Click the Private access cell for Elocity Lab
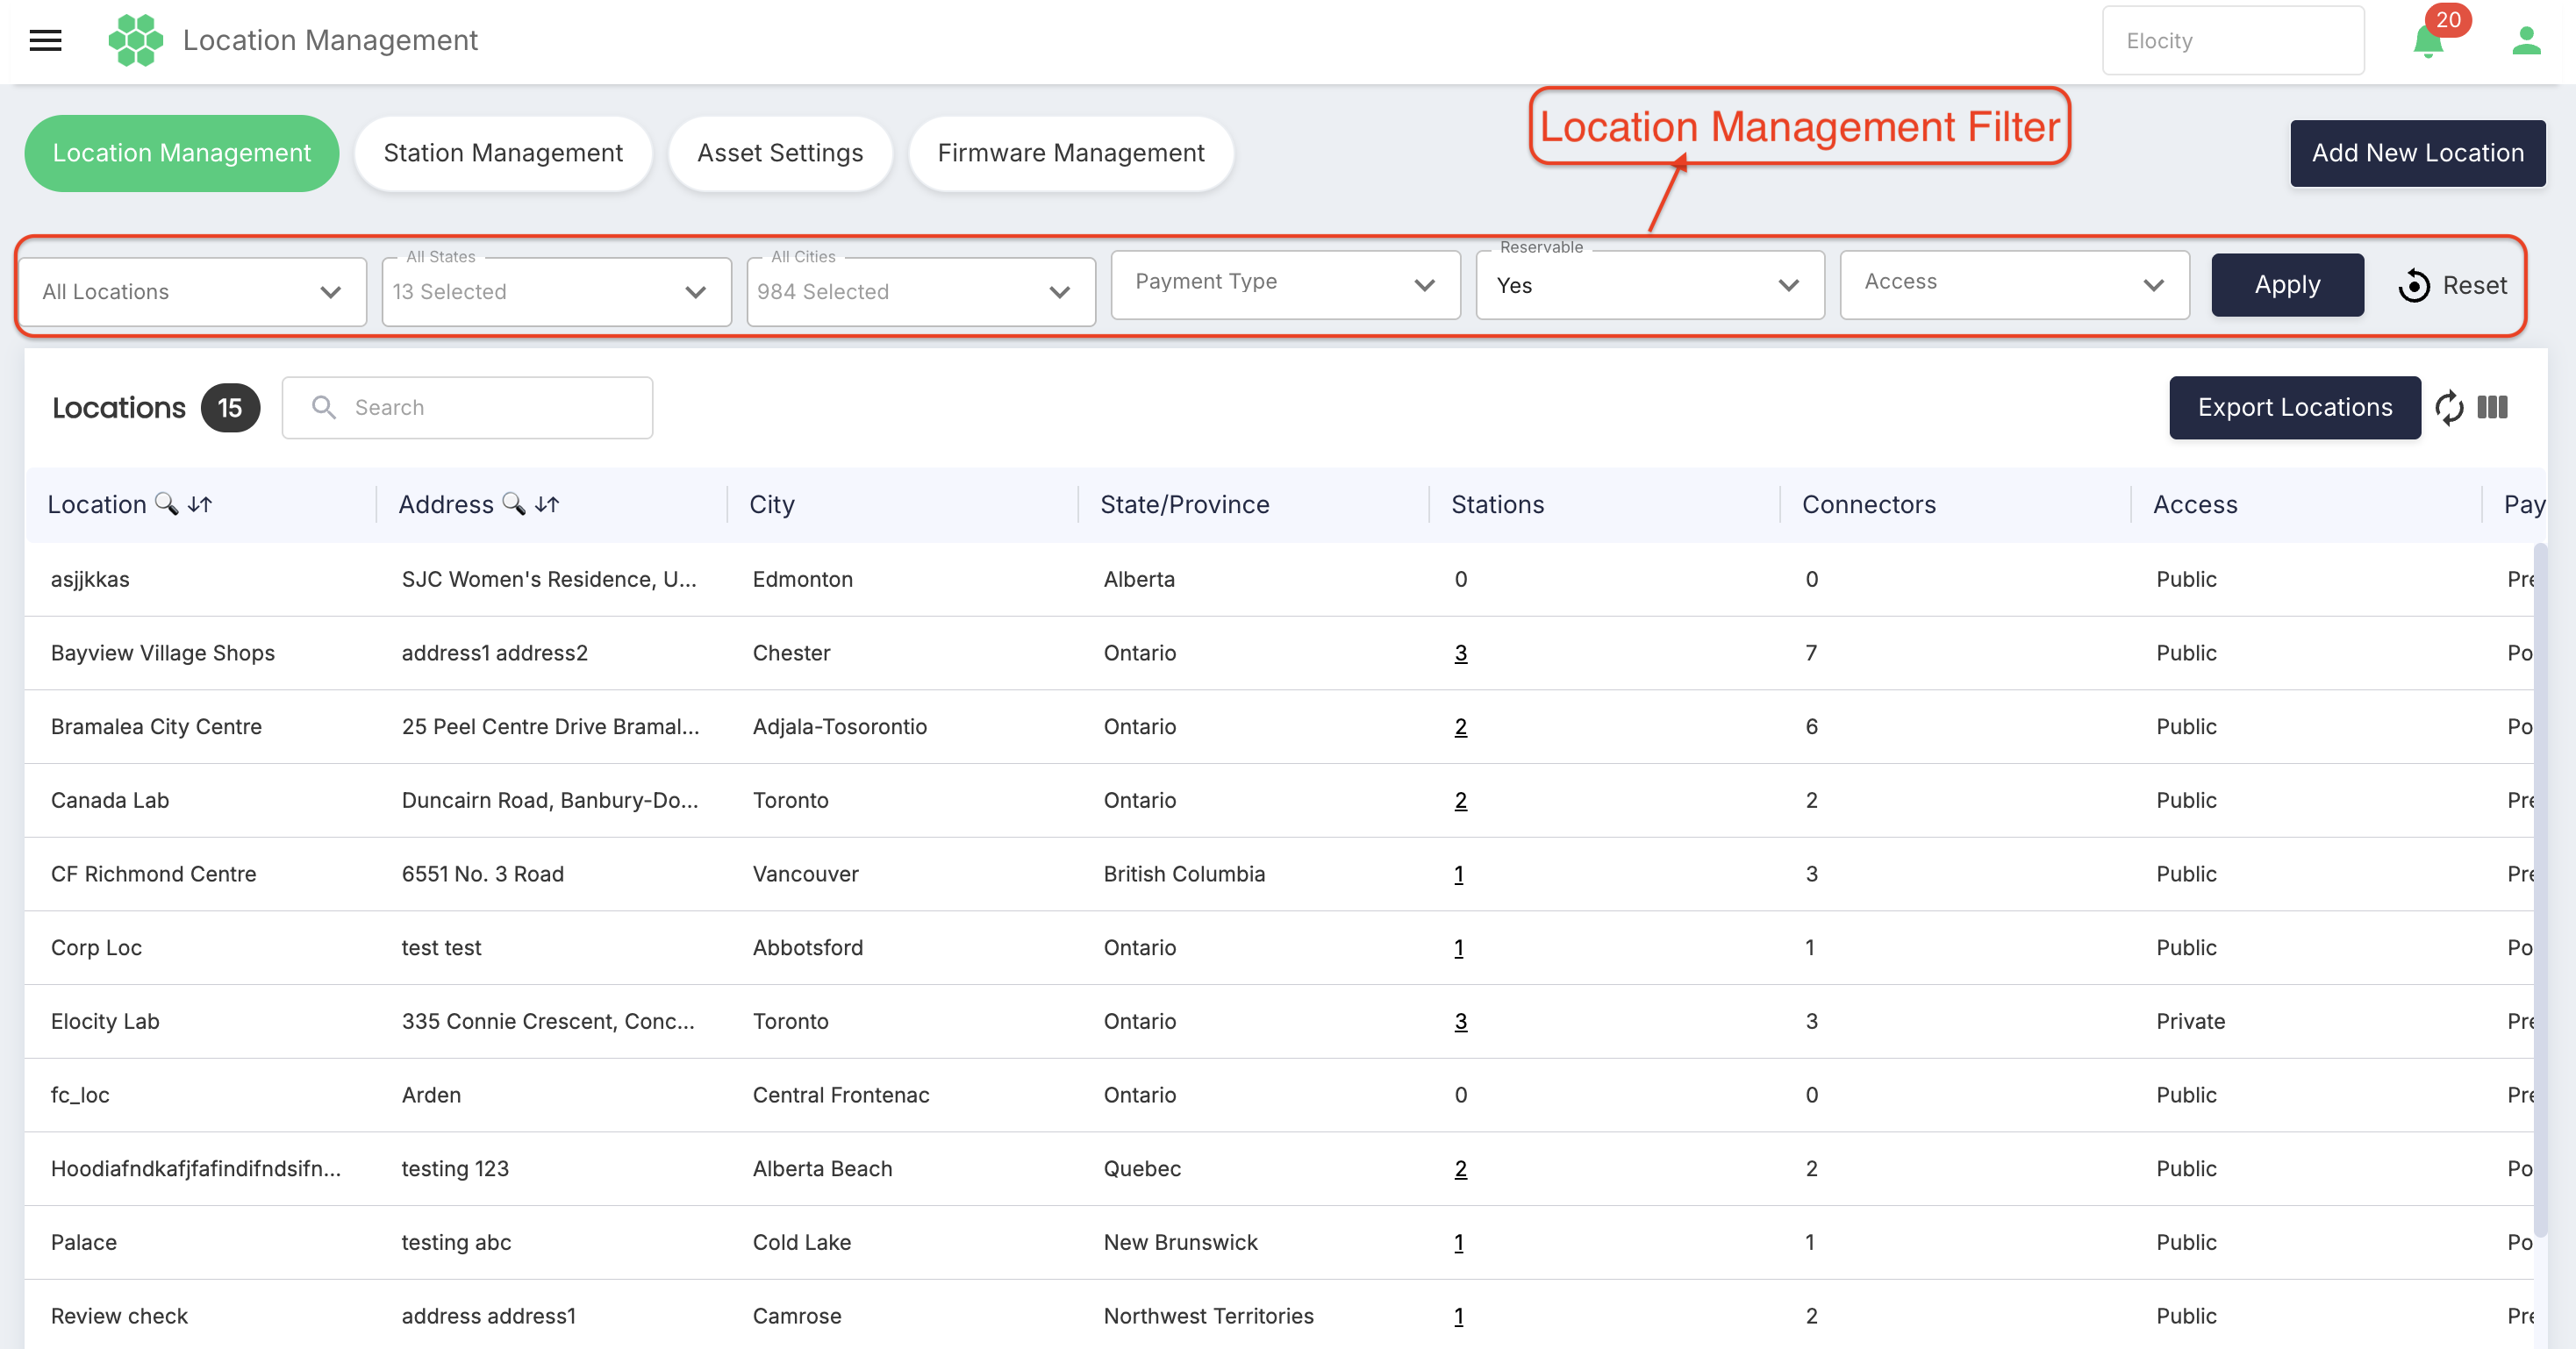The image size is (2576, 1349). click(x=2190, y=1022)
